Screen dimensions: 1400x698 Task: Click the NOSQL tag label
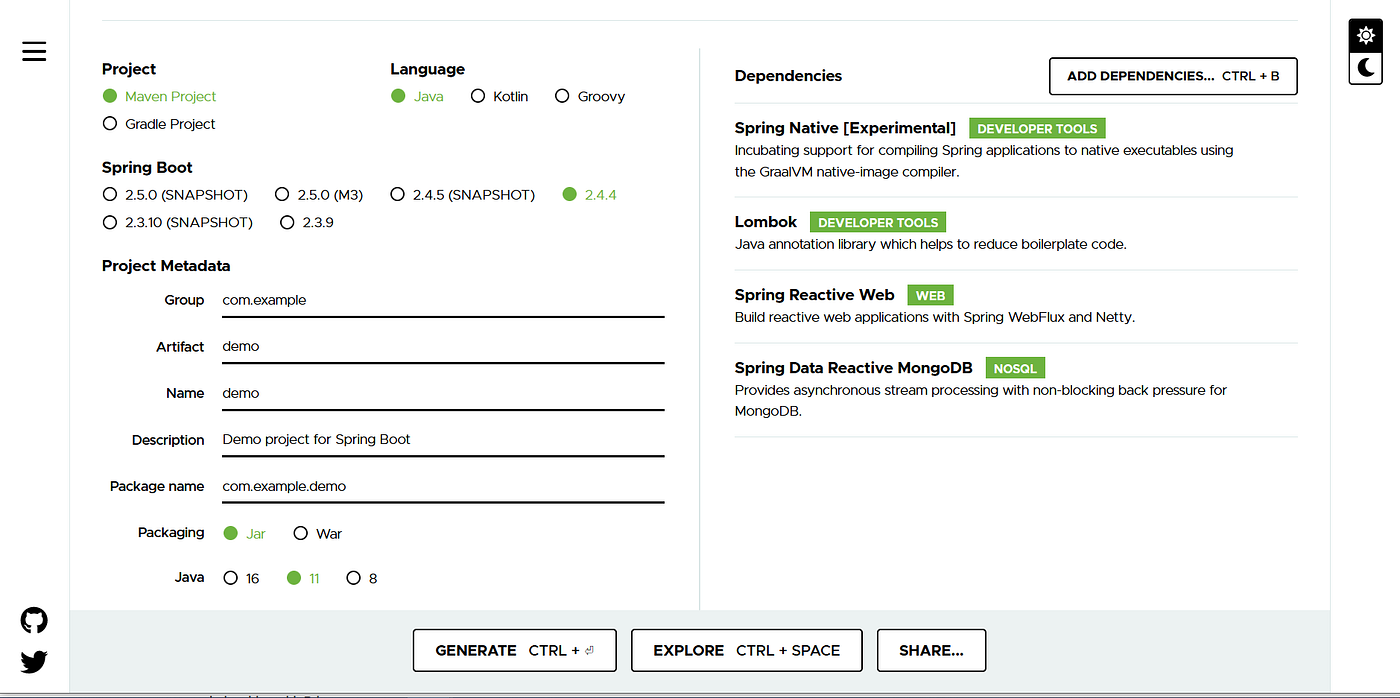click(x=1015, y=368)
